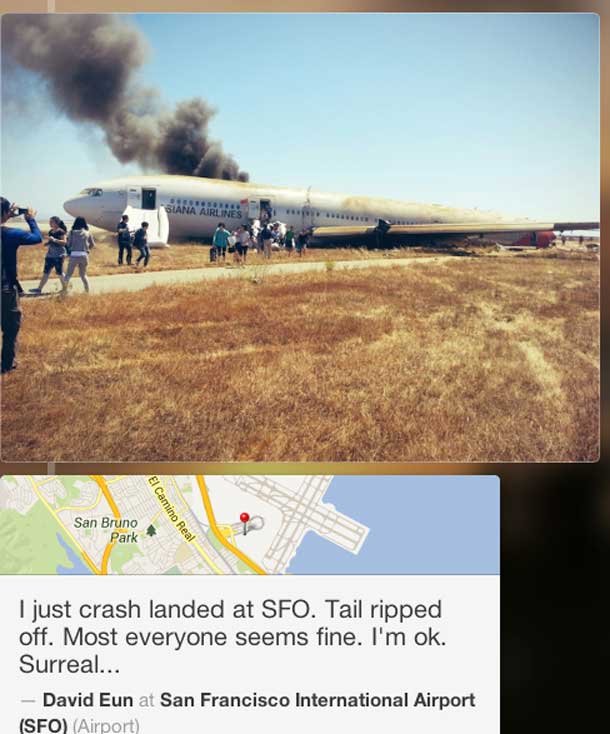610x734 pixels.
Task: Click the gray (Airport) category label
Action: tap(106, 726)
